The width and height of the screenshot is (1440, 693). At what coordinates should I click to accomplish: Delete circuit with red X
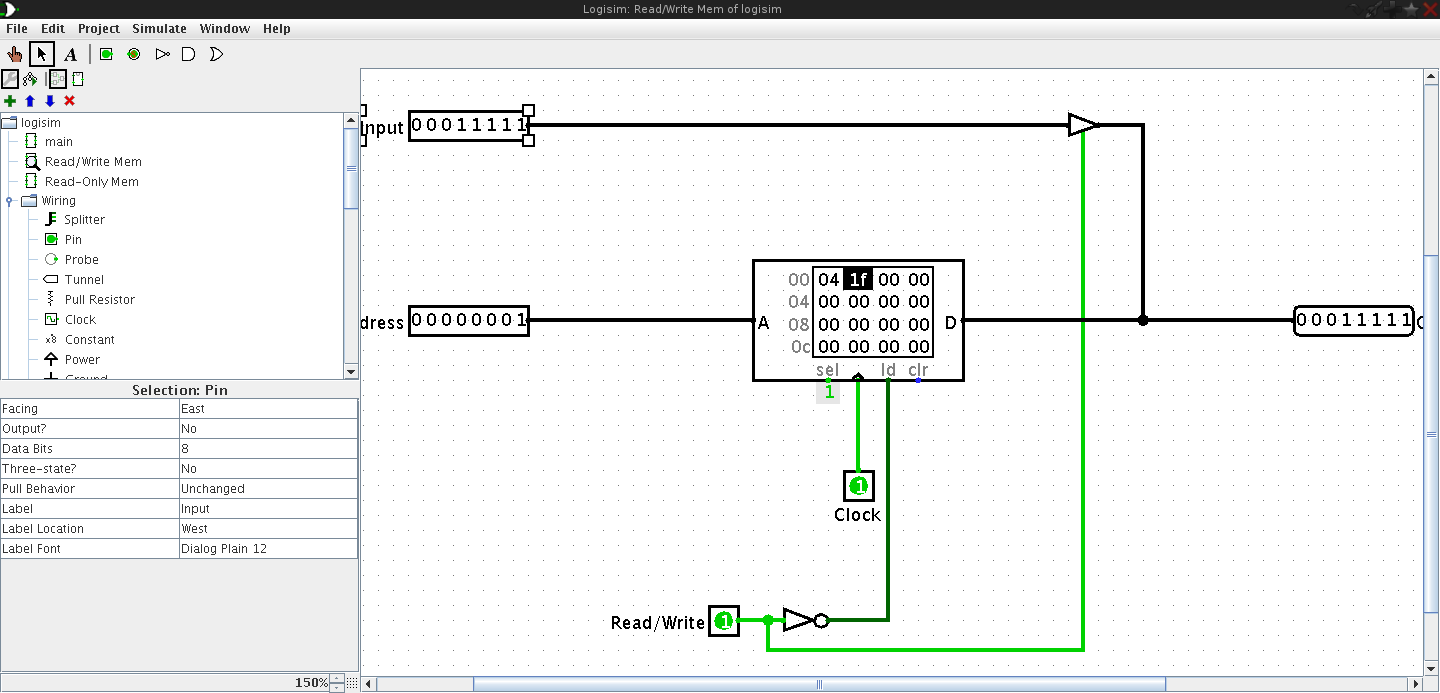[70, 101]
